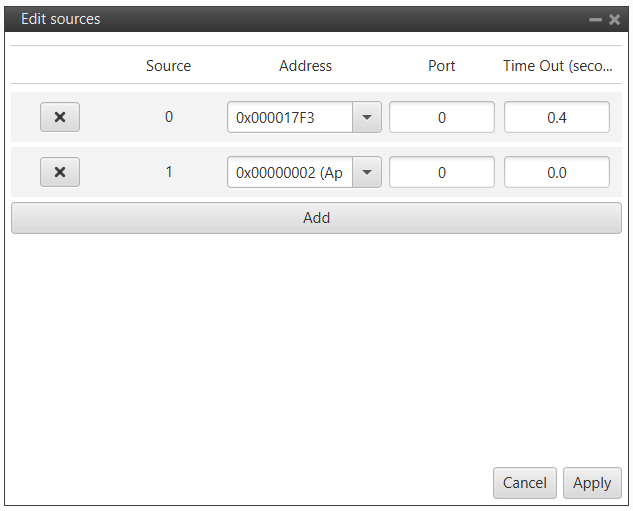Screen dimensions: 633x511
Task: Minimize the Edit sources dialog
Action: (595, 19)
